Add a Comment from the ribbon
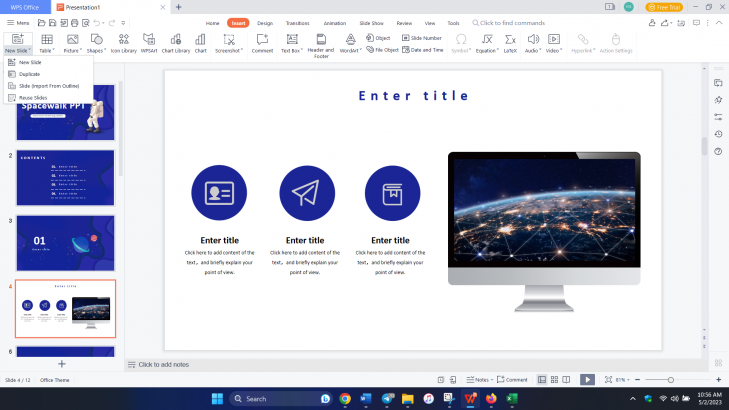 pyautogui.click(x=262, y=44)
